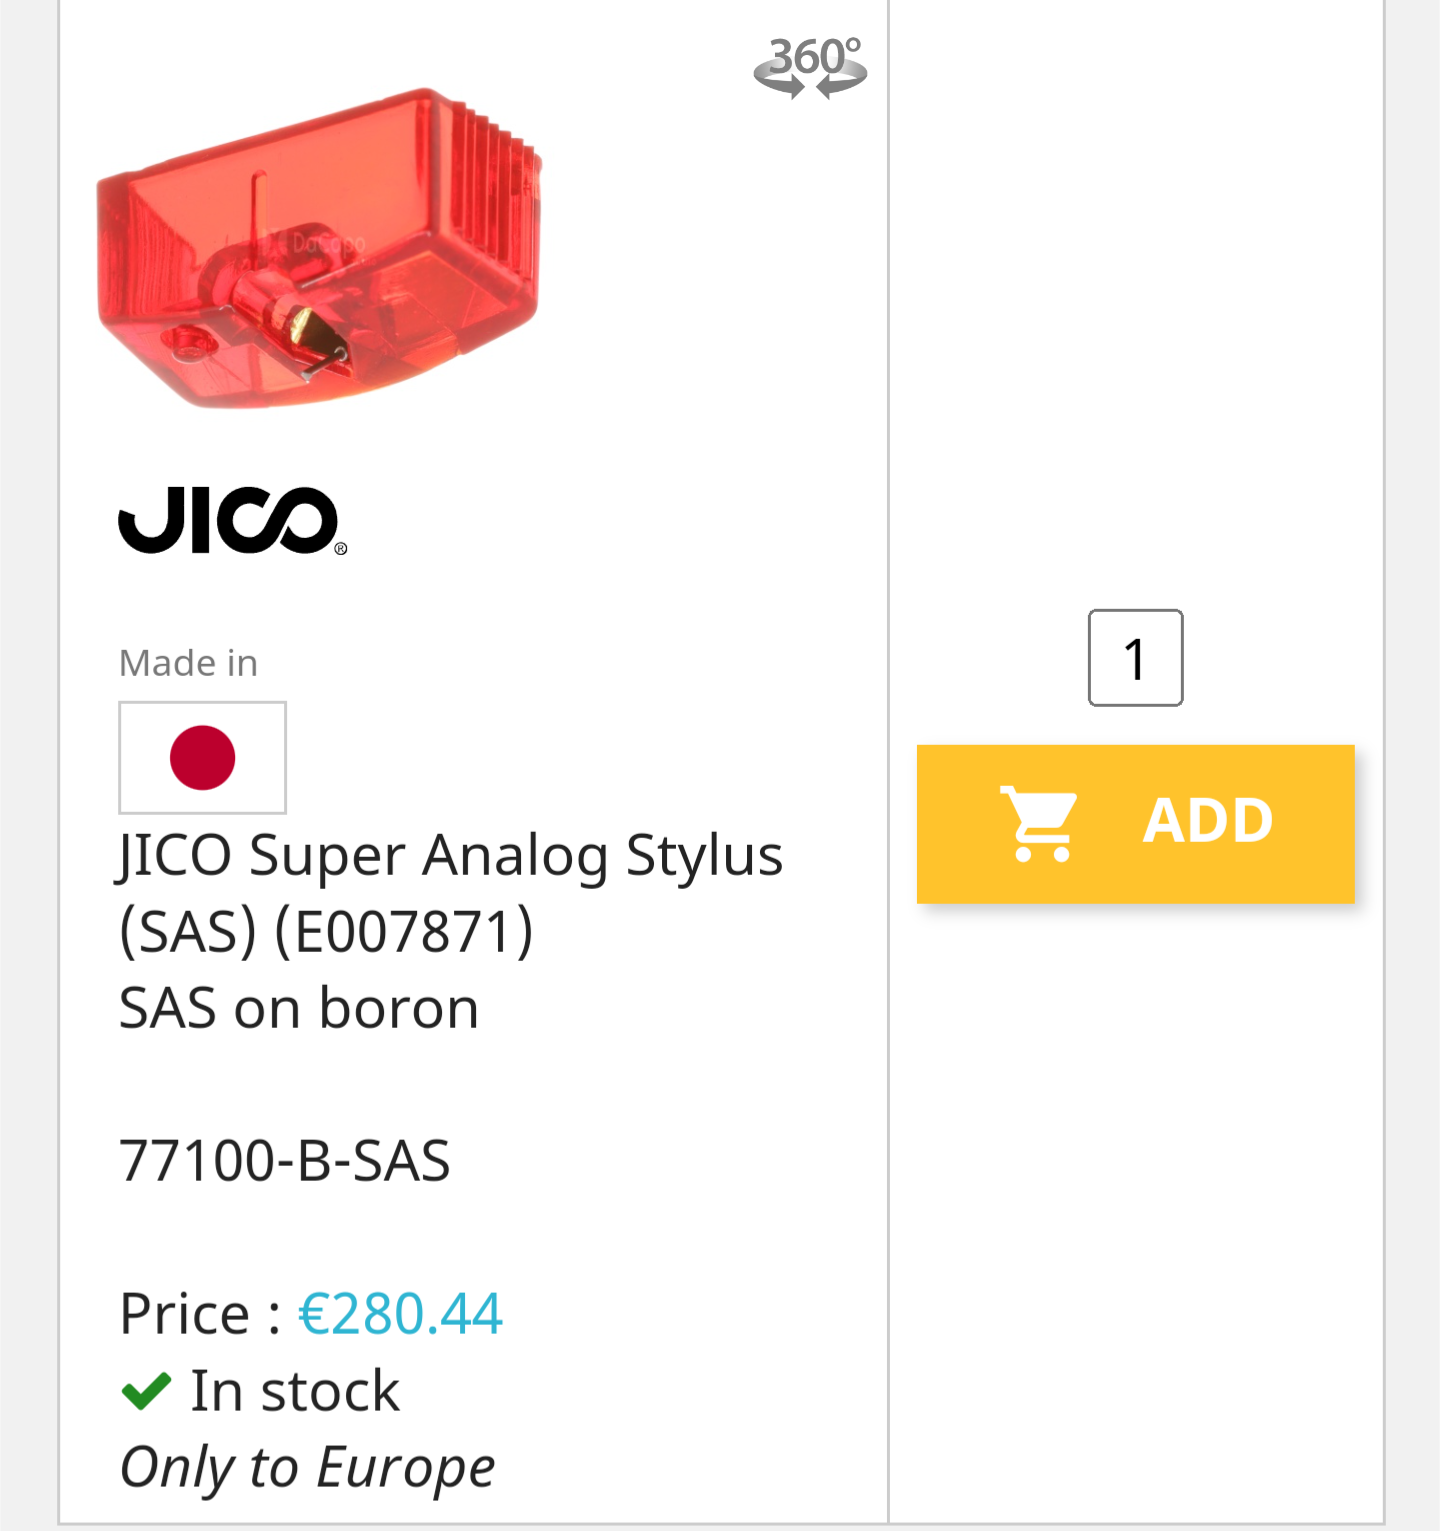Click the green in-stock checkmark
Viewport: 1440px width, 1531px height.
(146, 1391)
